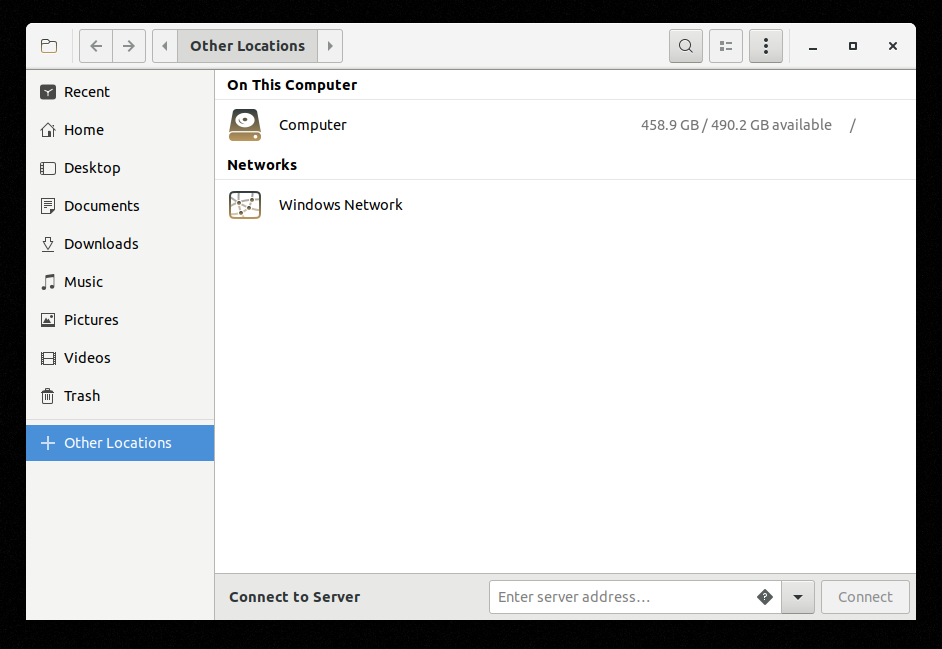Screen dimensions: 942x649
Task: Click the Home house icon
Action: pos(48,130)
